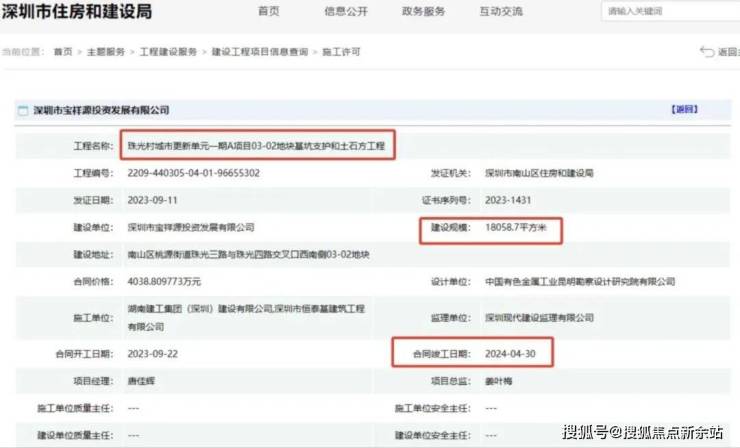Image resolution: width=740 pixels, height=448 pixels.
Task: Open the 信息公开 navigation item
Action: click(x=346, y=11)
